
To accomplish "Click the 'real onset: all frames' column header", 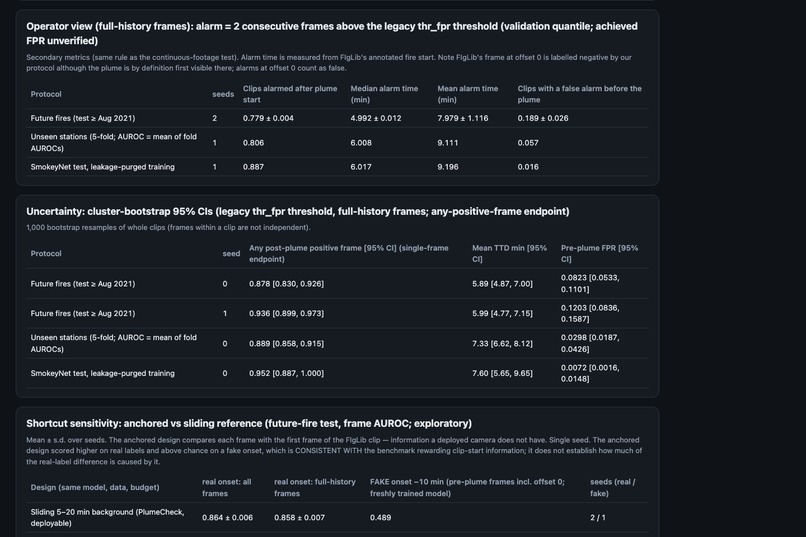I will [x=227, y=487].
